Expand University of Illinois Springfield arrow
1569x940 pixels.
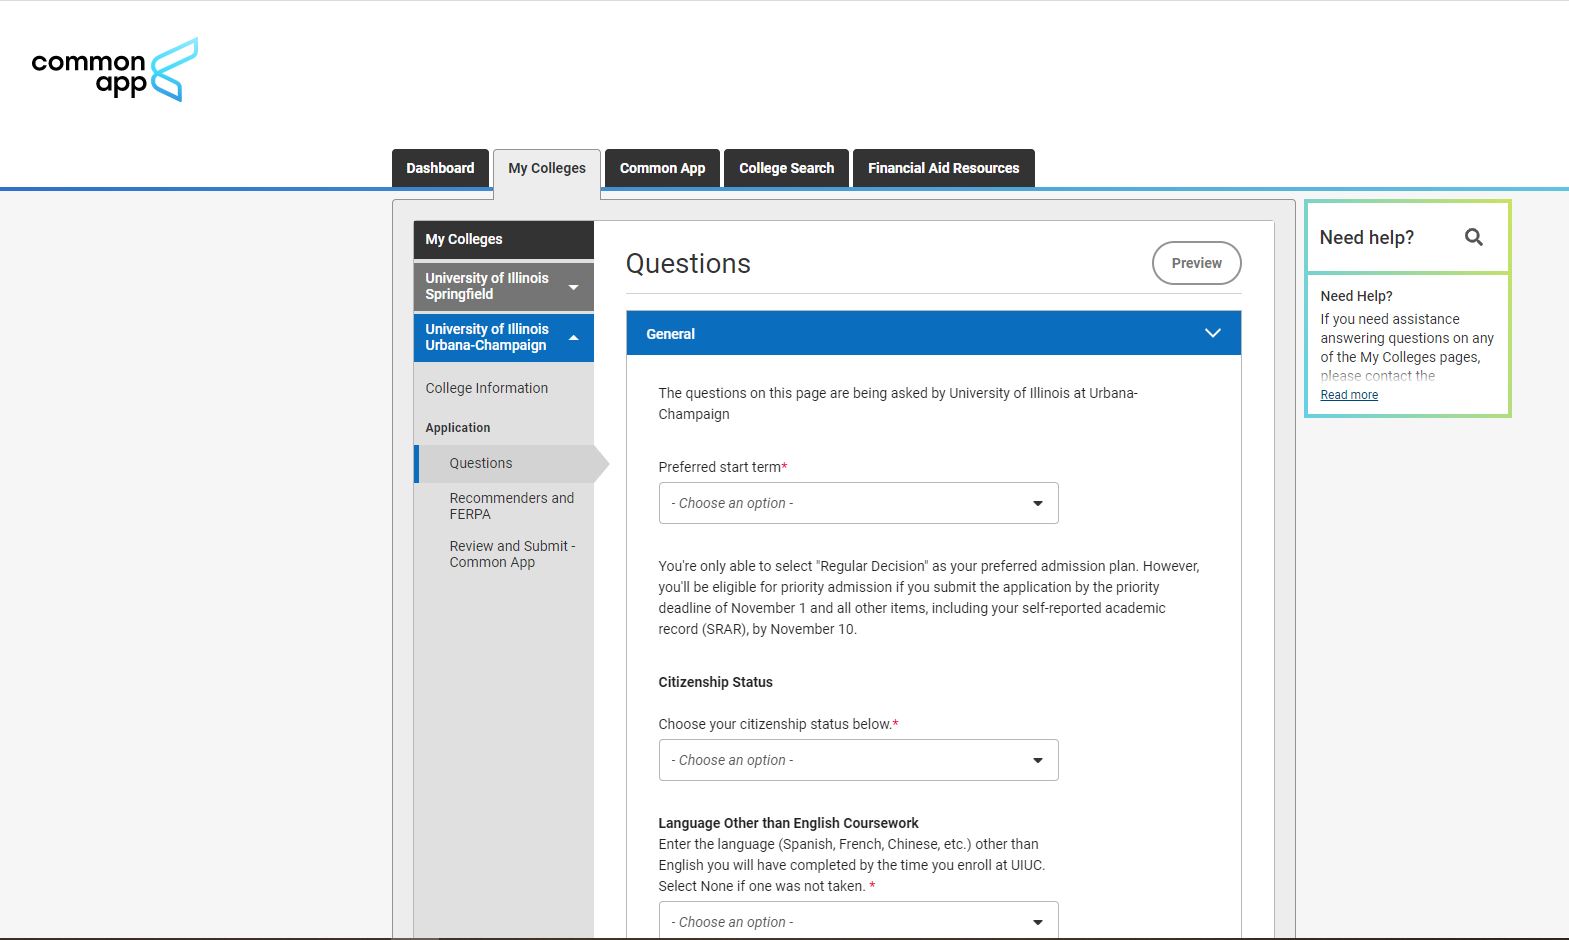click(x=573, y=287)
